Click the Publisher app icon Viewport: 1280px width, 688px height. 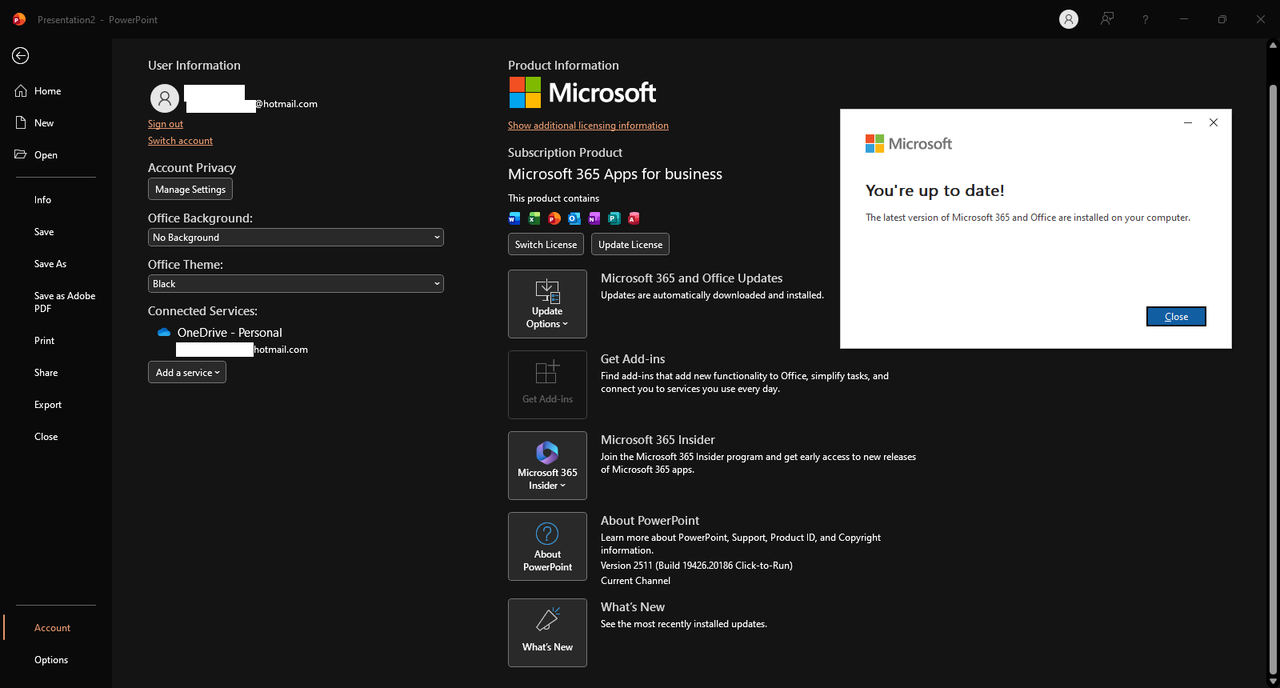(x=614, y=218)
